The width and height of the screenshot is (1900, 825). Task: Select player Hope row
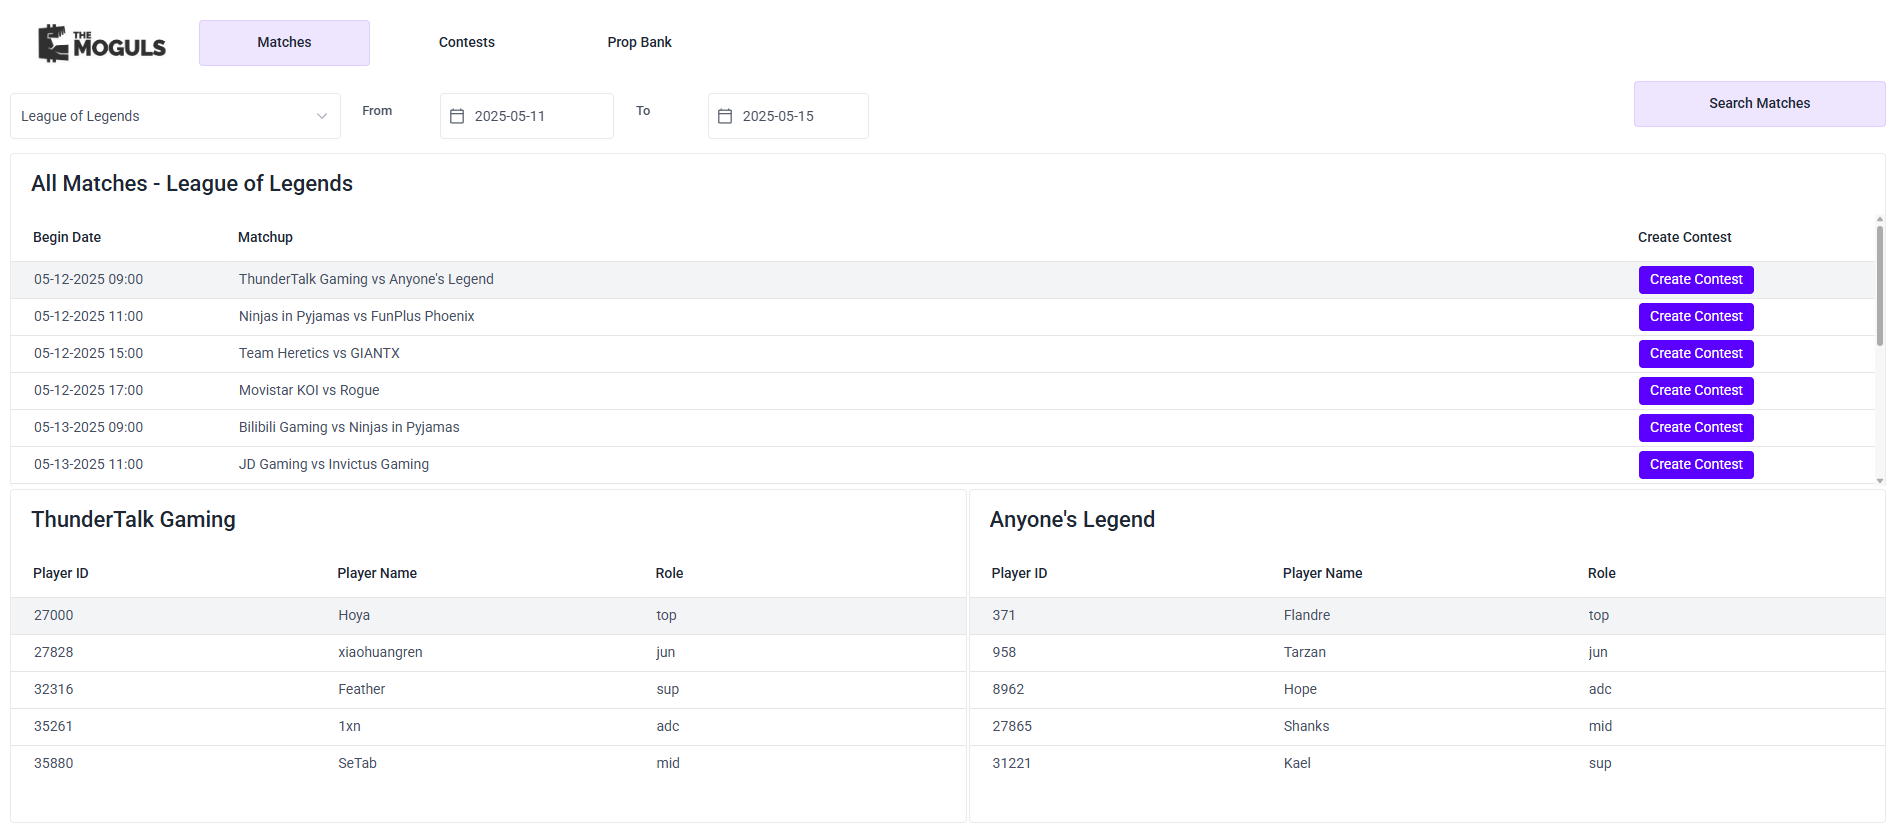pos(1427,690)
